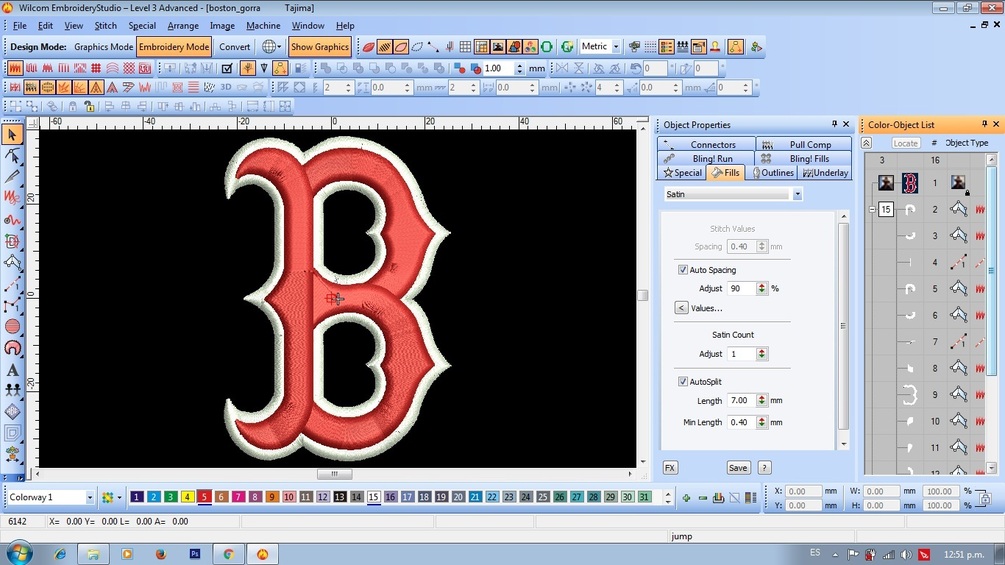Click the stamp icon in top toolbar
Viewport: 1005px width, 565px height.
(x=715, y=47)
